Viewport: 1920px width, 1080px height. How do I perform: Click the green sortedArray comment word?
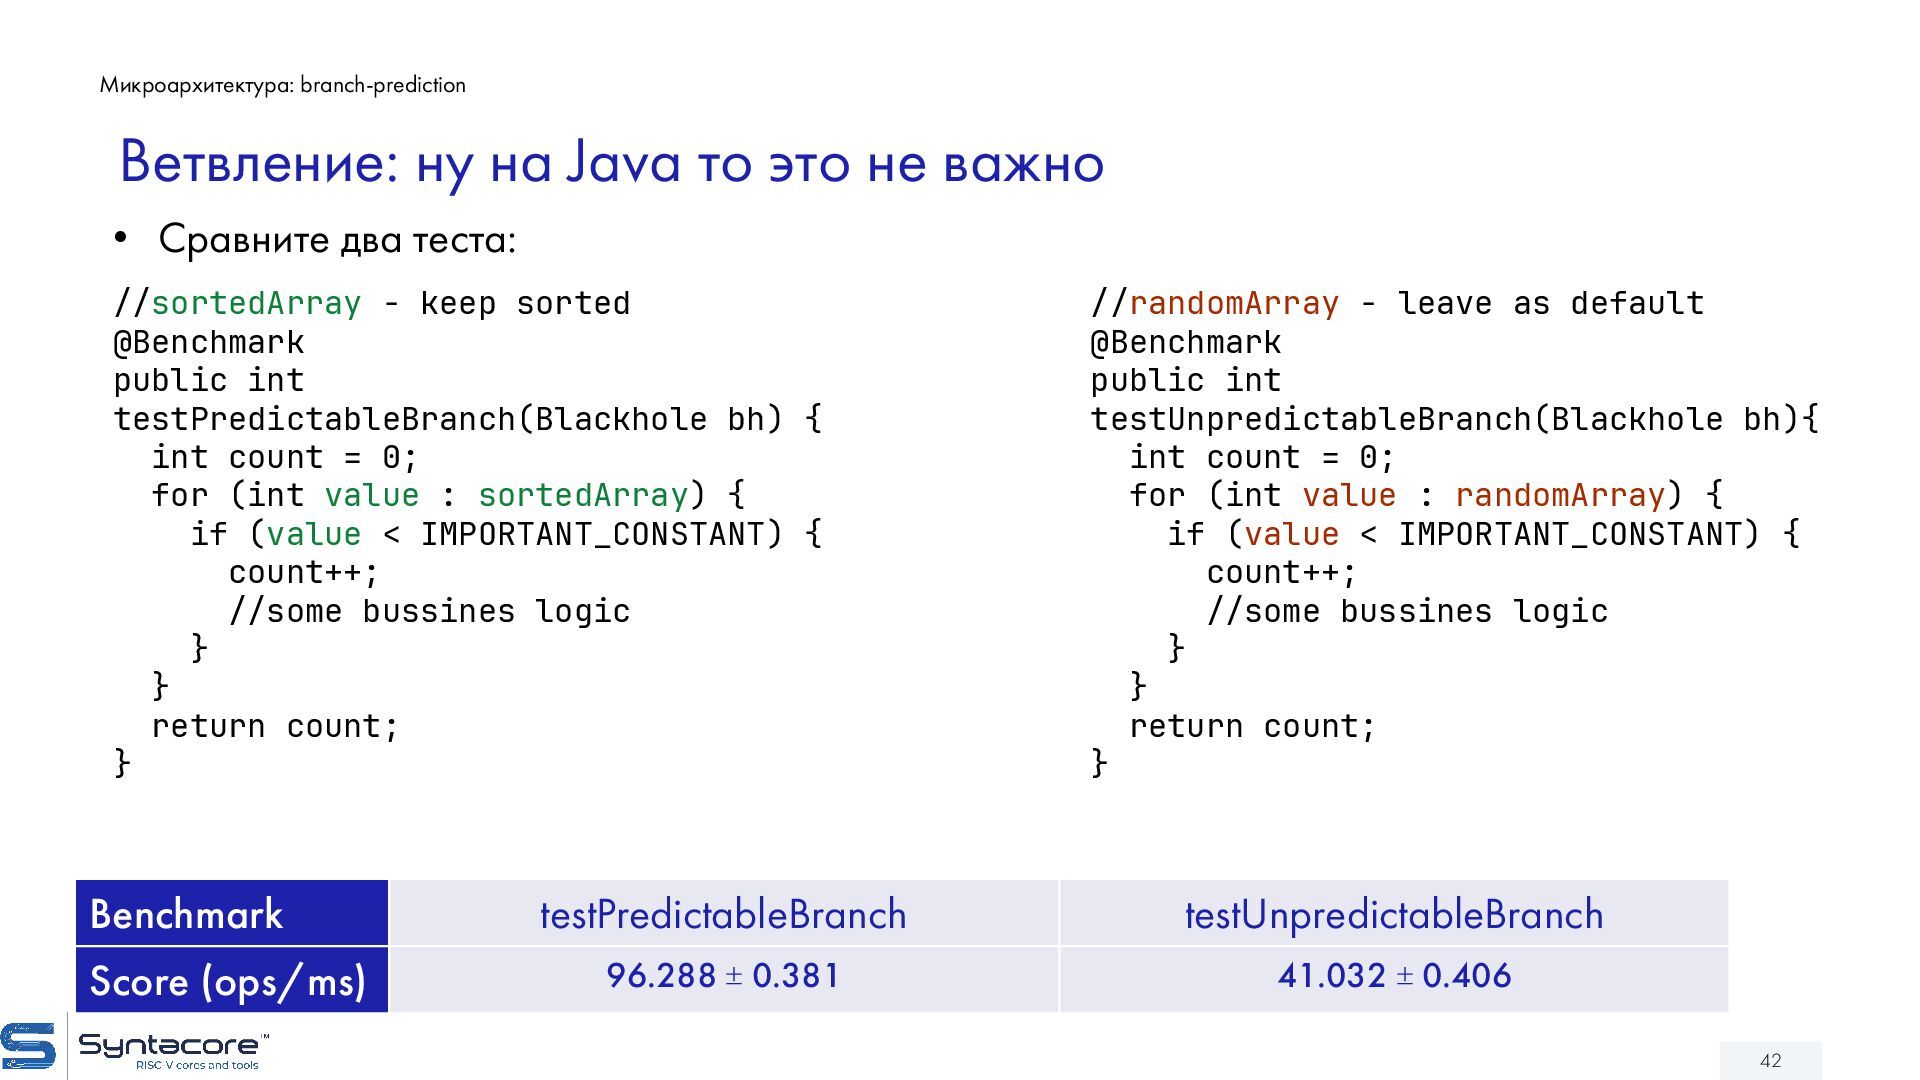(256, 303)
